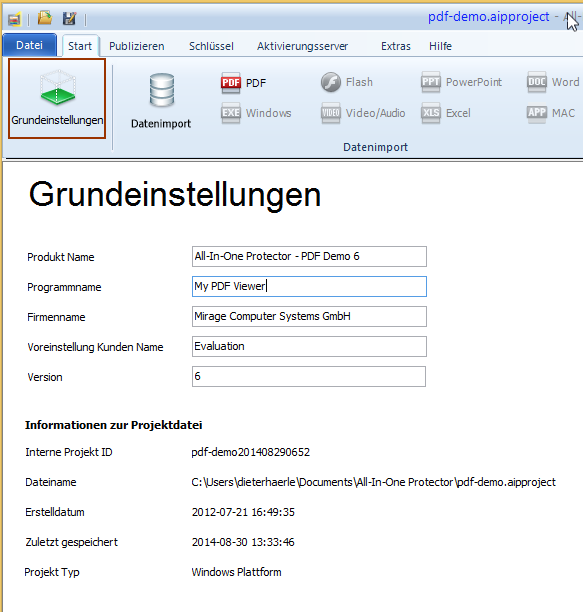Switch to the Publizieren tab
The image size is (583, 612).
(137, 46)
